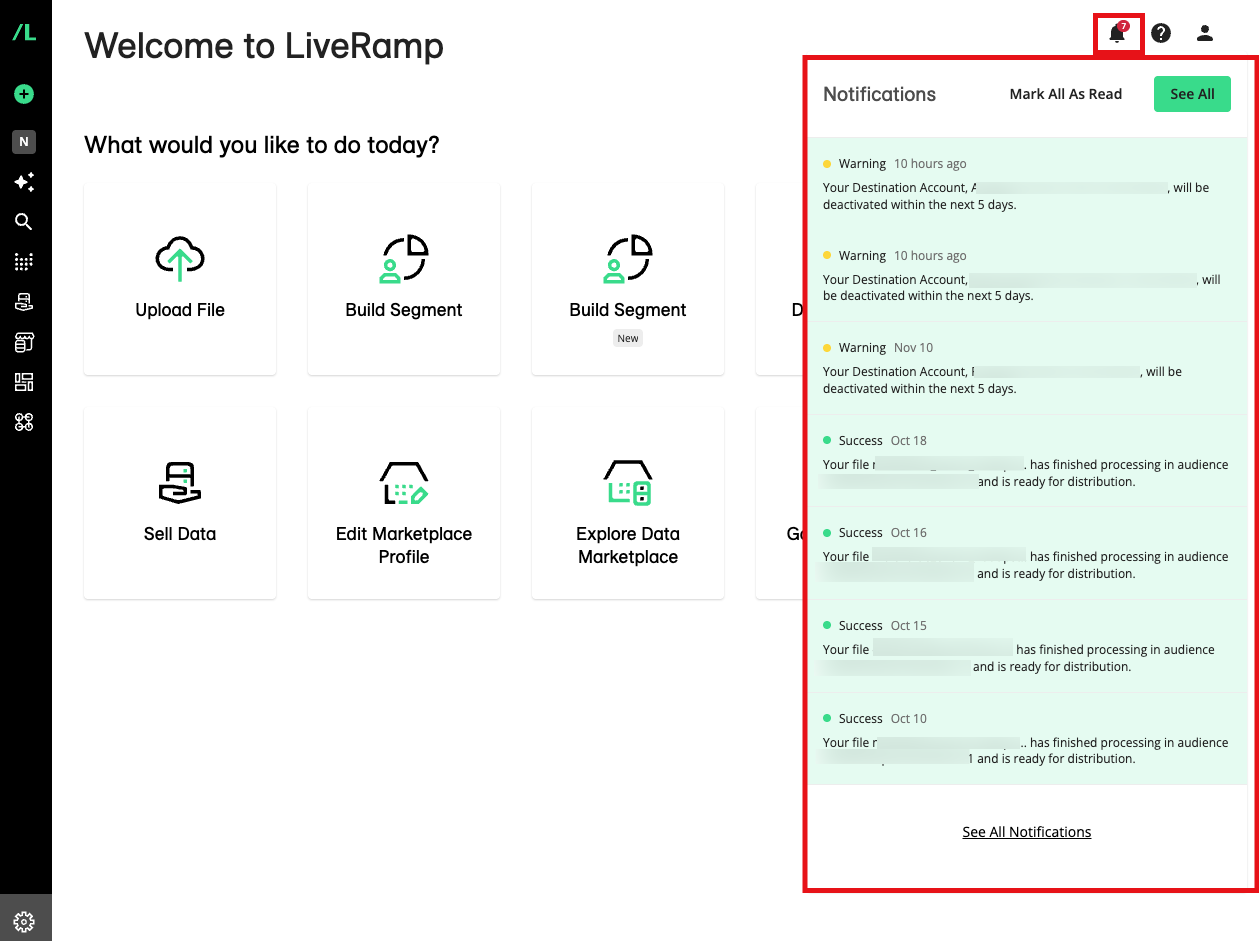Click the 'N' account badge in sidebar
Image resolution: width=1259 pixels, height=941 pixels.
[24, 142]
